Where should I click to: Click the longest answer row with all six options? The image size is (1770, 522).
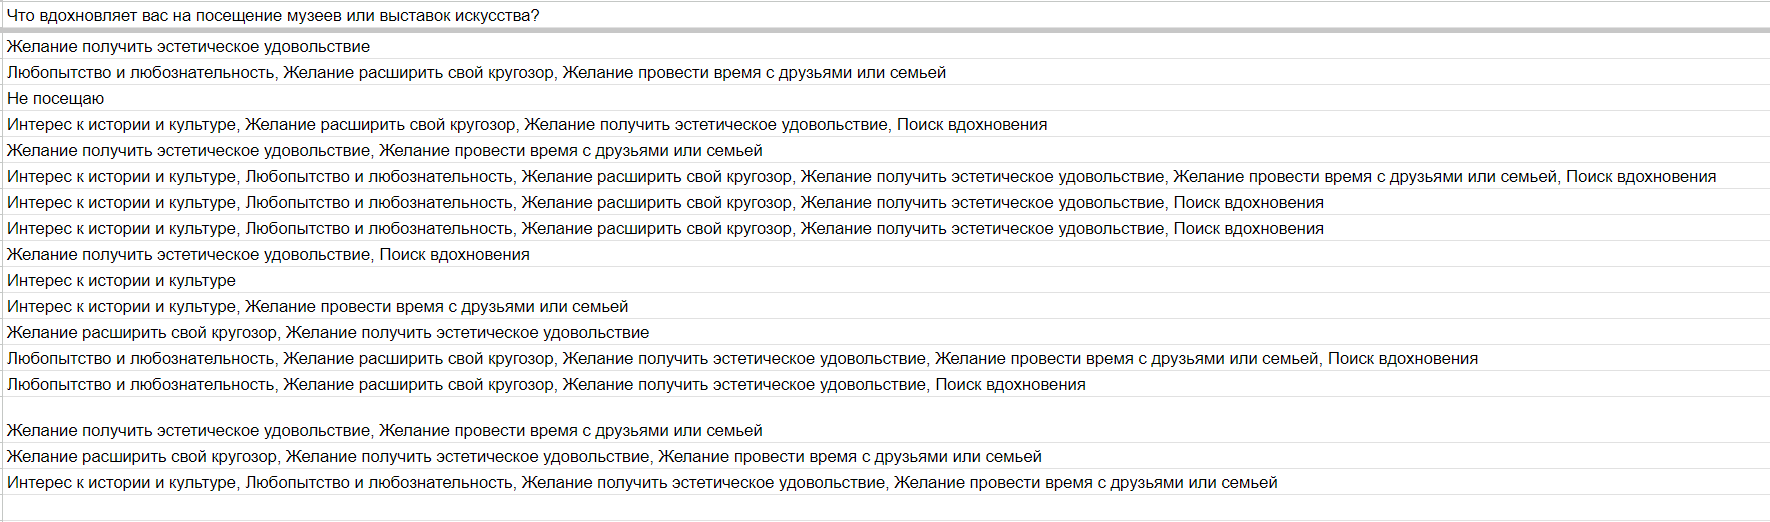(x=885, y=176)
